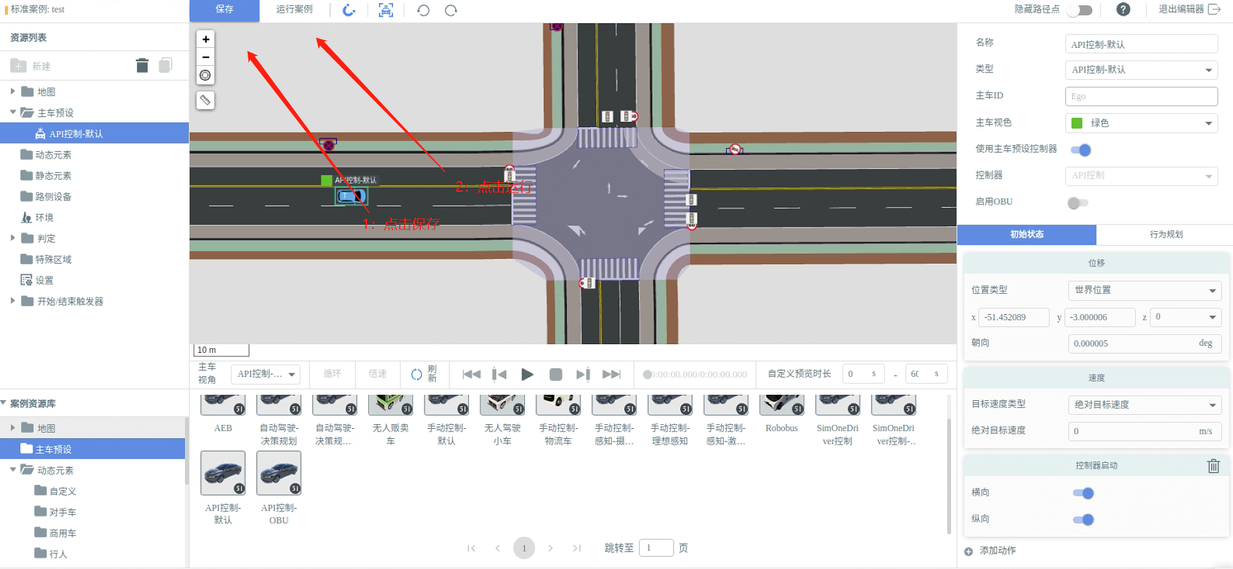Expand 地图 in 案例资源库
The width and height of the screenshot is (1233, 569).
pyautogui.click(x=14, y=428)
